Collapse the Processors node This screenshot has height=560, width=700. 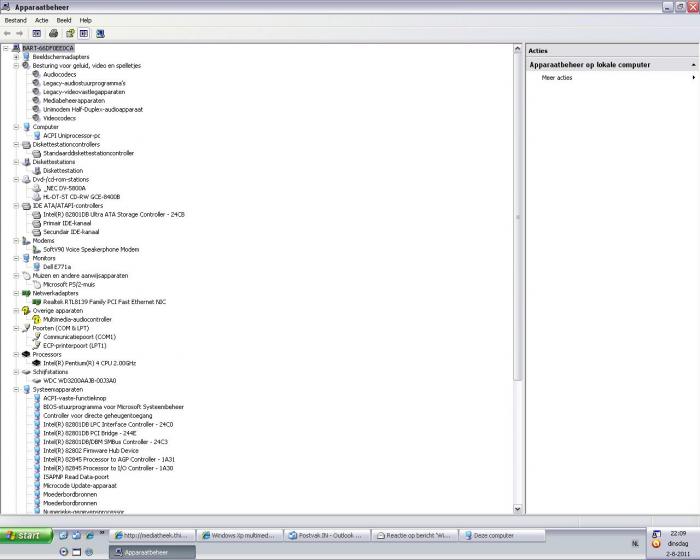[16, 355]
